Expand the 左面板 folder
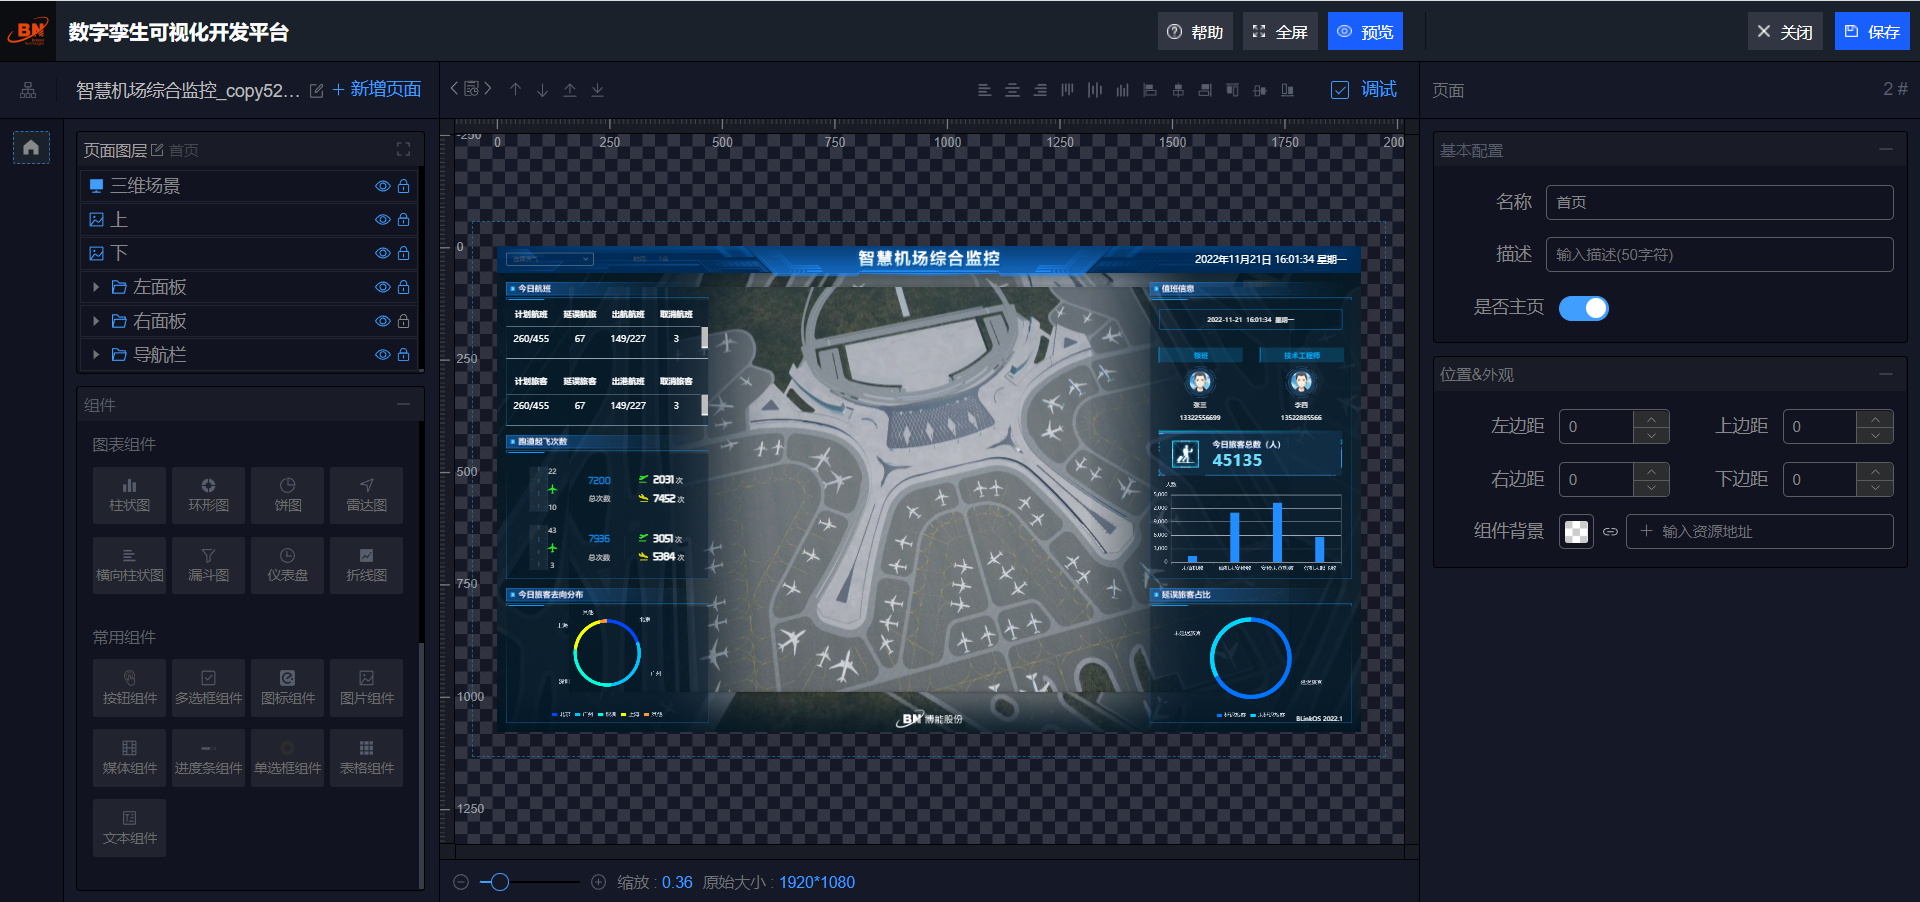 [96, 287]
